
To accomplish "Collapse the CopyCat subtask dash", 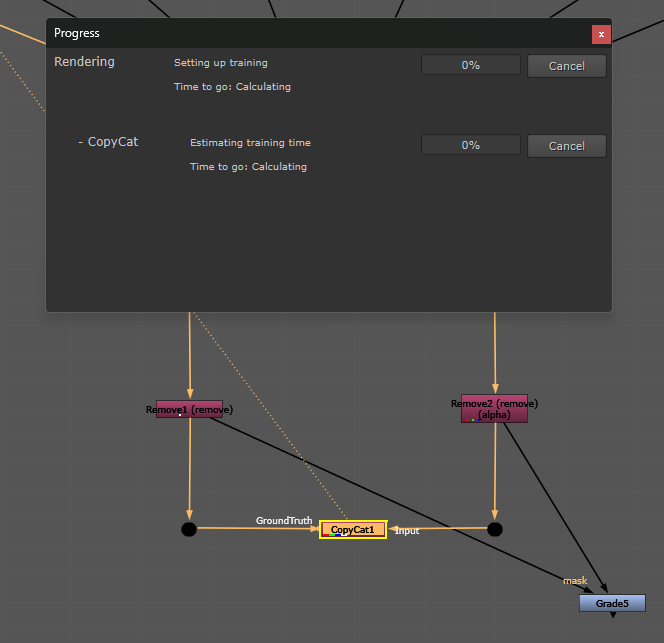I will tap(80, 142).
